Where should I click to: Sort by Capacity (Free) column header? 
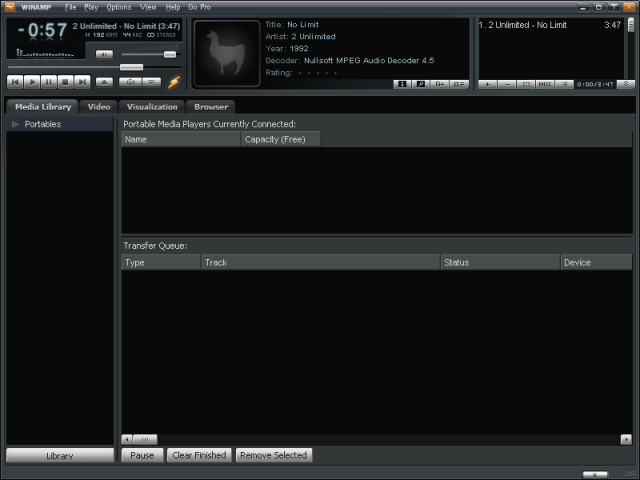[x=281, y=139]
